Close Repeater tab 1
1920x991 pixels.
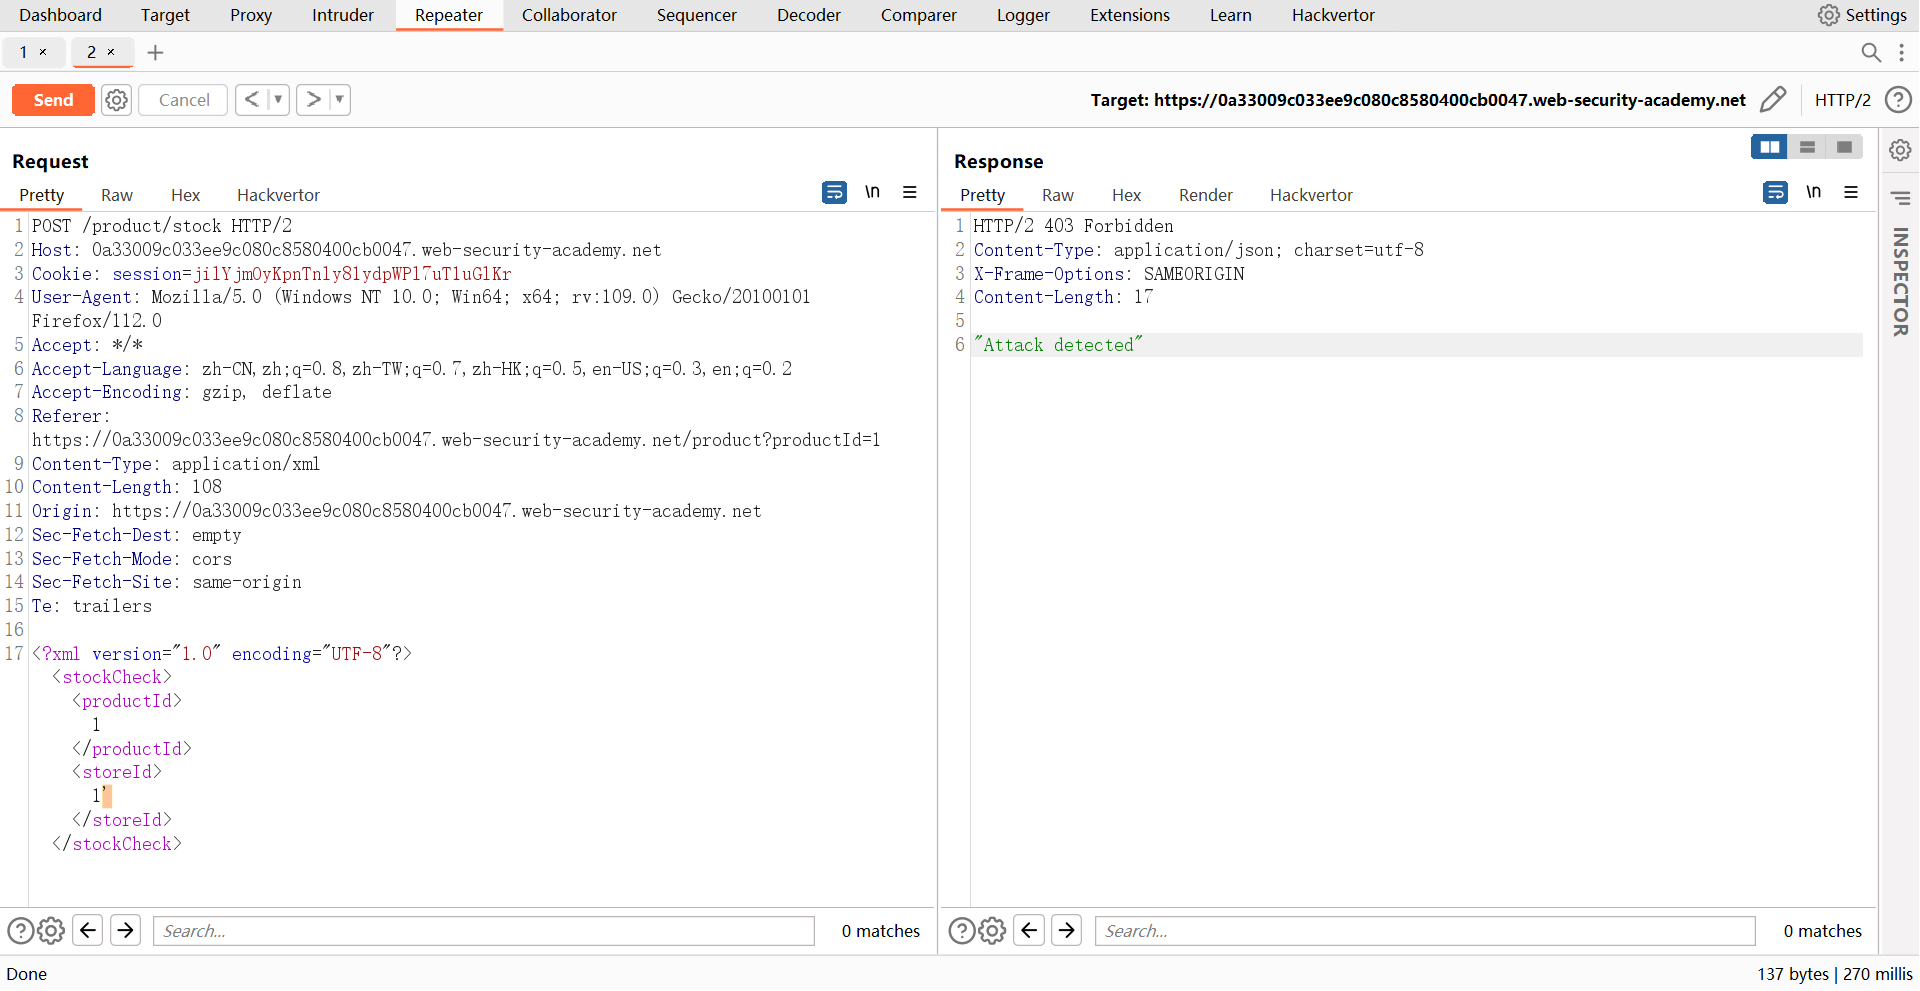pos(43,53)
